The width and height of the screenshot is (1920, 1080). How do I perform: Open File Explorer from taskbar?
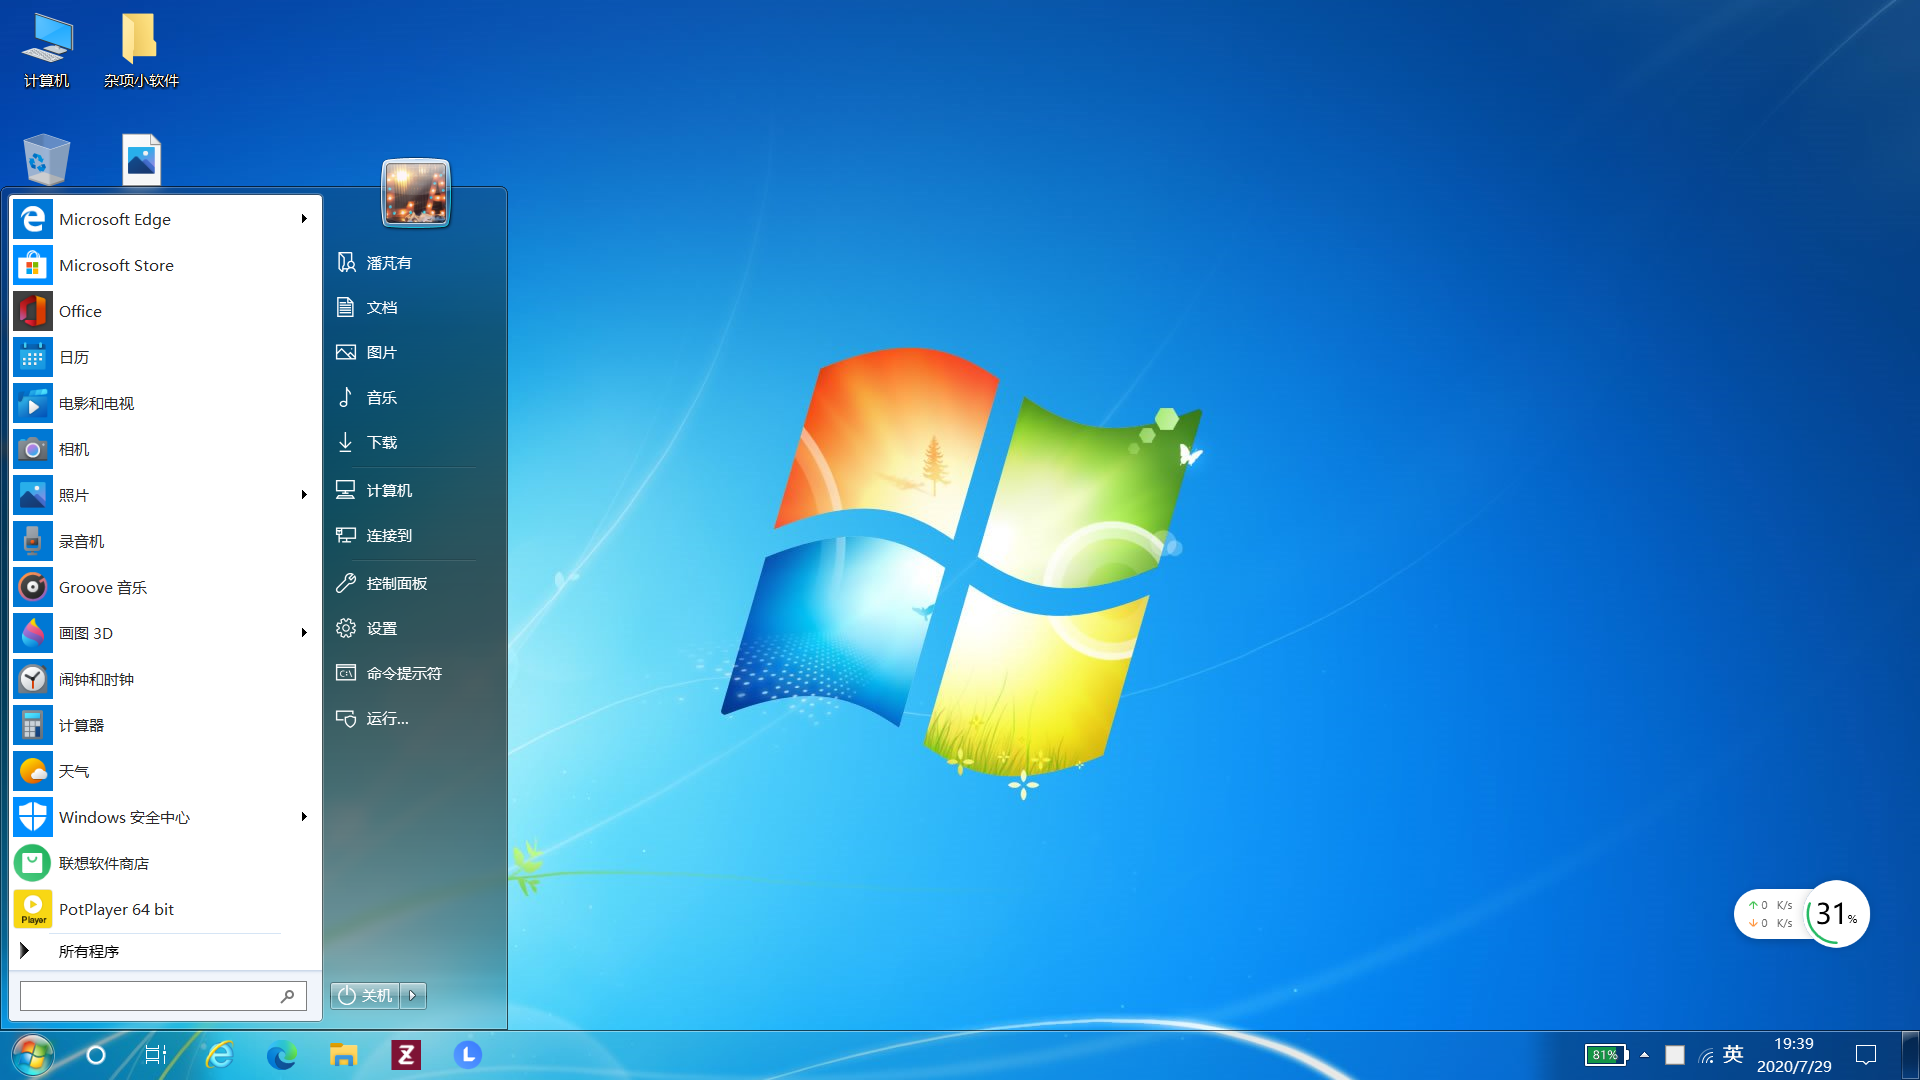click(343, 1055)
